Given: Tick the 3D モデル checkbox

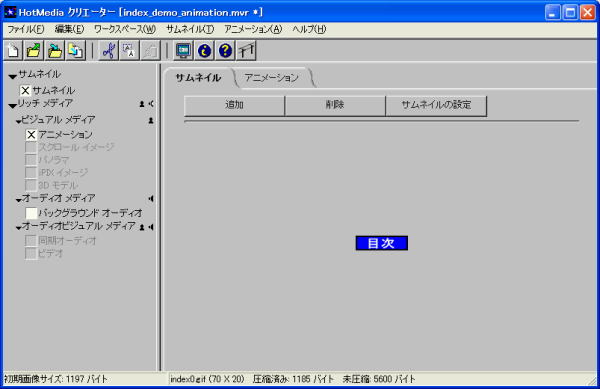Looking at the screenshot, I should (31, 185).
